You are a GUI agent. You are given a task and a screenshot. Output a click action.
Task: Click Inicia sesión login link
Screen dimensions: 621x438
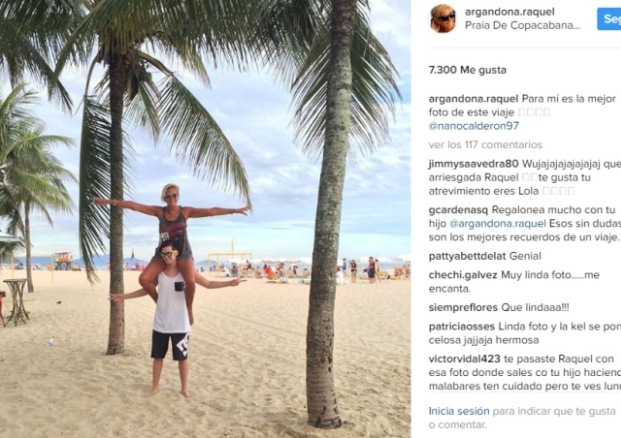pyautogui.click(x=459, y=411)
